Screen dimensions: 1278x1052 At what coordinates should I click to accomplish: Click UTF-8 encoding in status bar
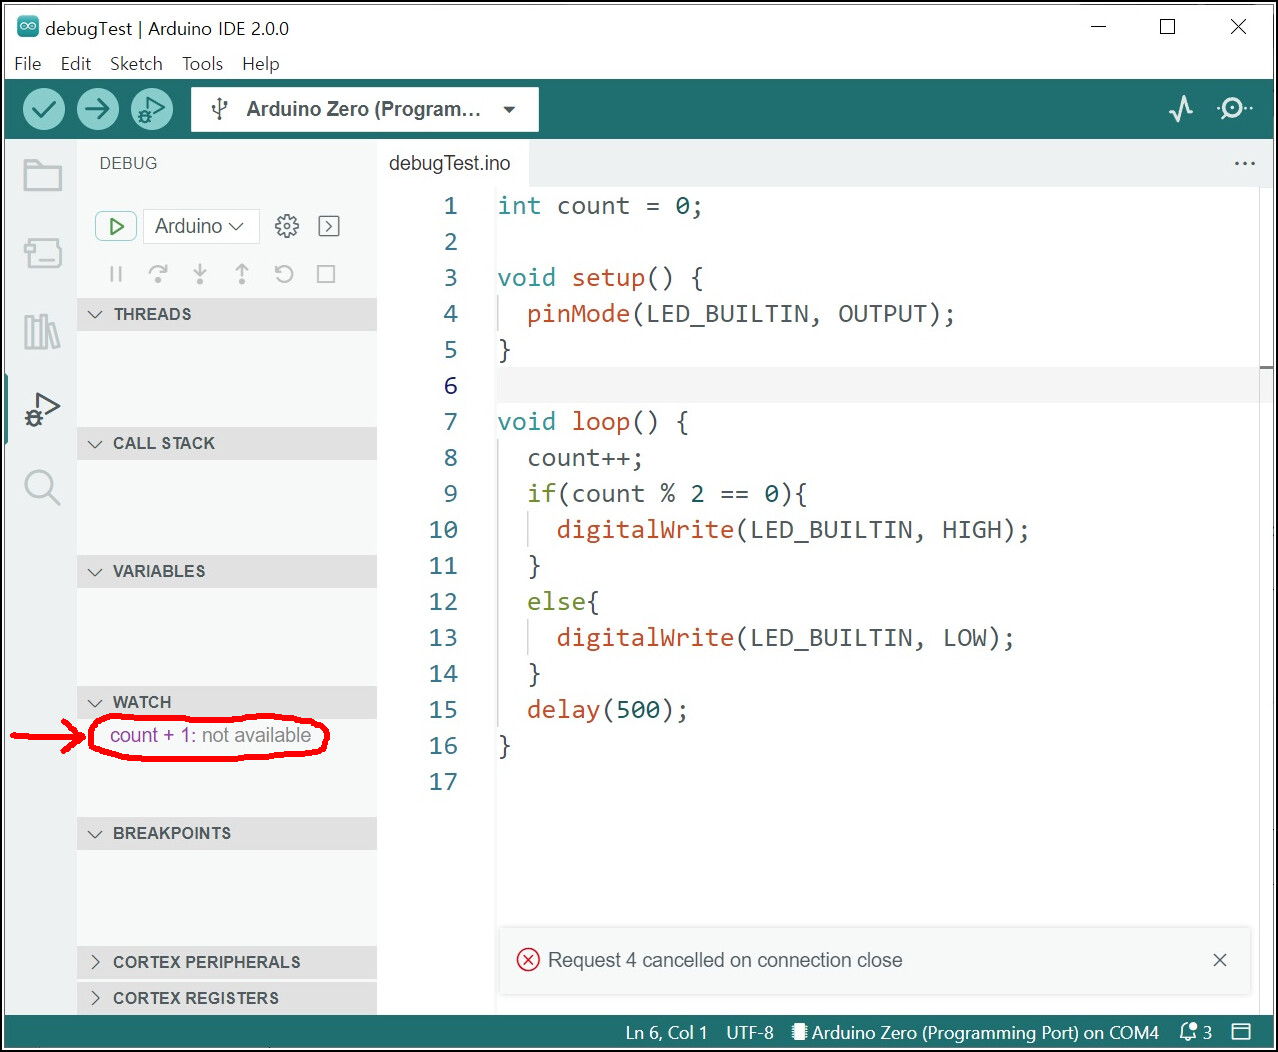point(750,1032)
